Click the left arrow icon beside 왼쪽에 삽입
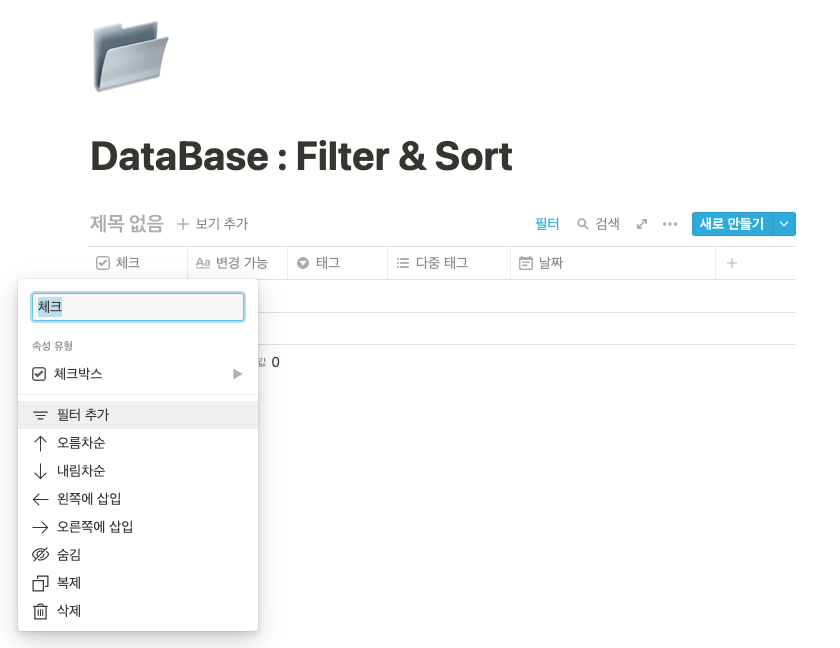 pyautogui.click(x=40, y=499)
